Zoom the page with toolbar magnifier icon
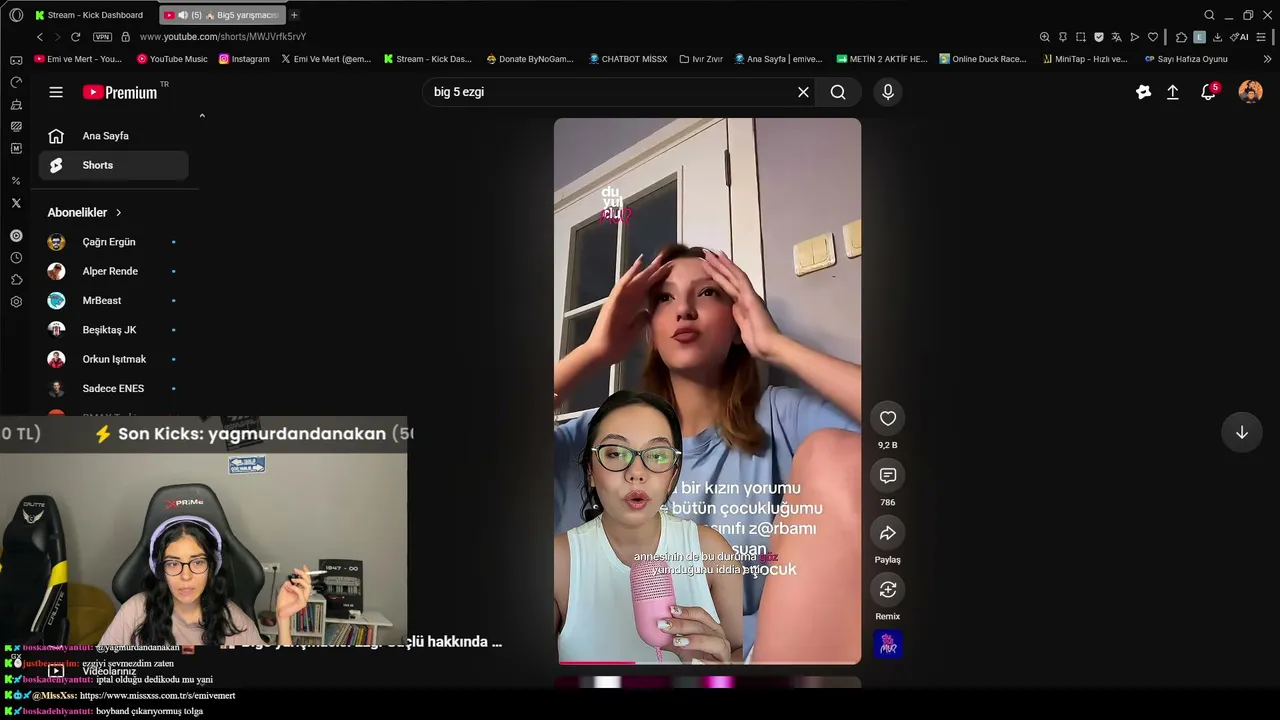Screen dimensions: 1280x720 coord(1044,37)
